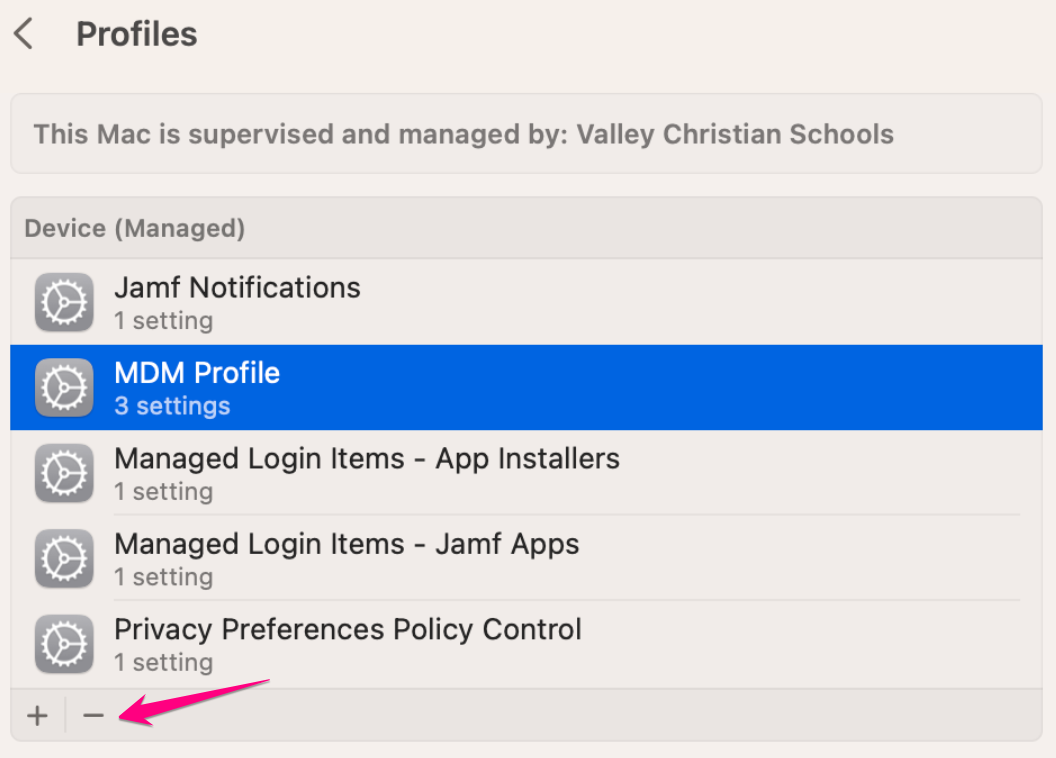This screenshot has width=1056, height=758.
Task: Click the MDM Profile gear icon
Action: pyautogui.click(x=64, y=388)
